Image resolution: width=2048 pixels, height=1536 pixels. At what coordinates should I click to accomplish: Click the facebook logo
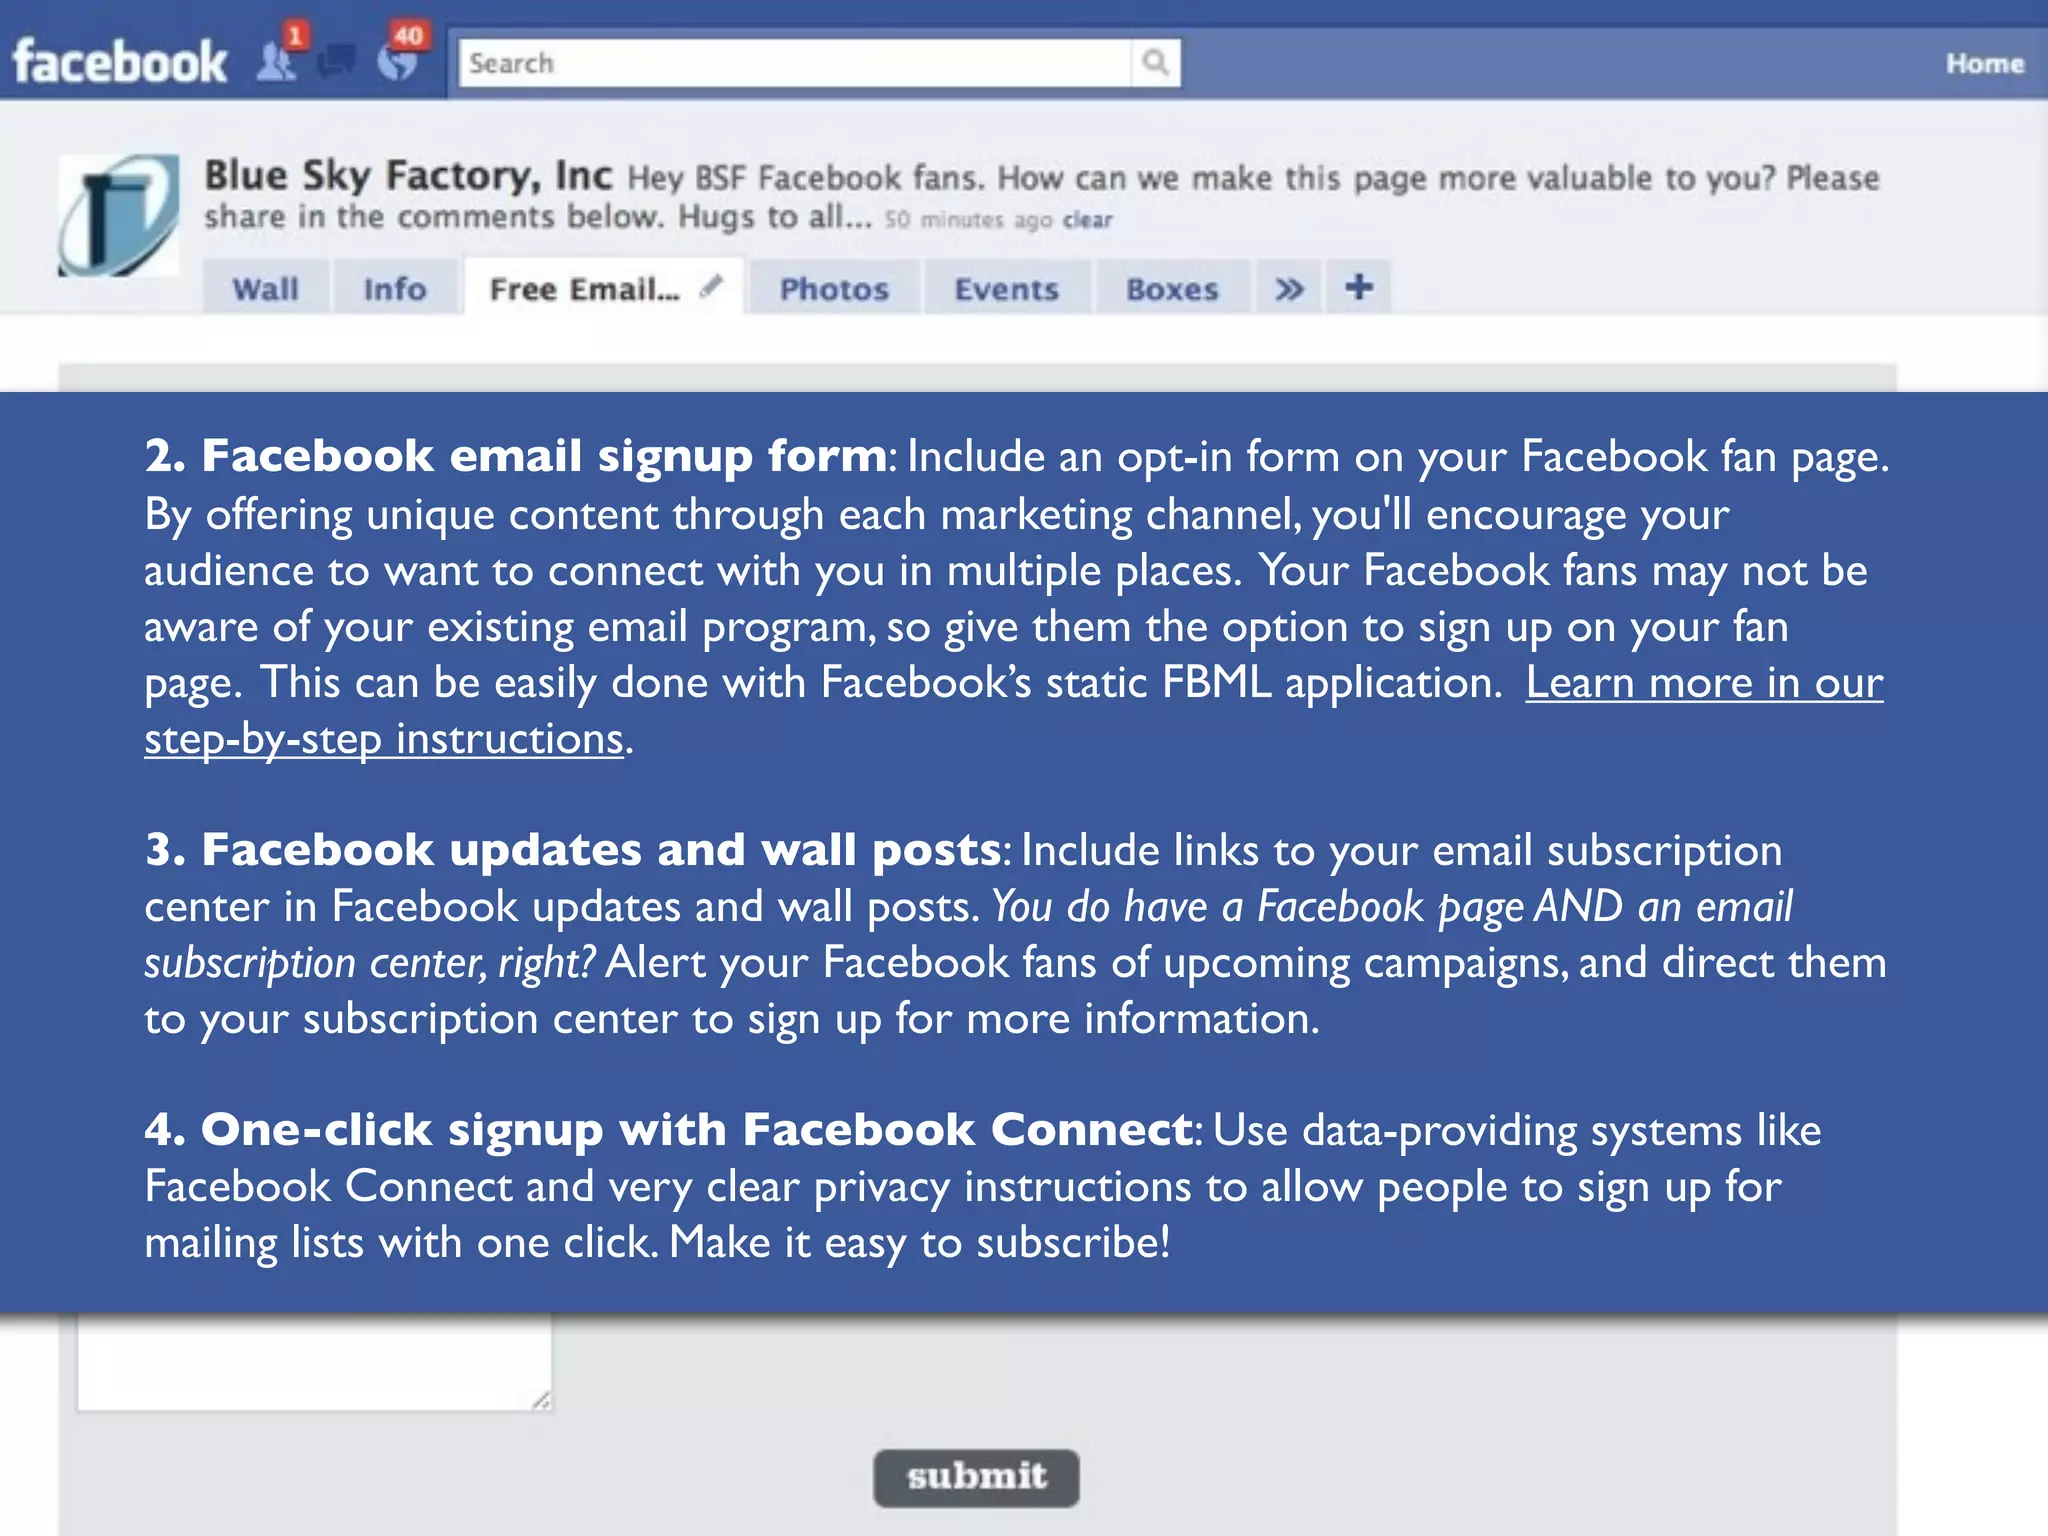coord(120,62)
